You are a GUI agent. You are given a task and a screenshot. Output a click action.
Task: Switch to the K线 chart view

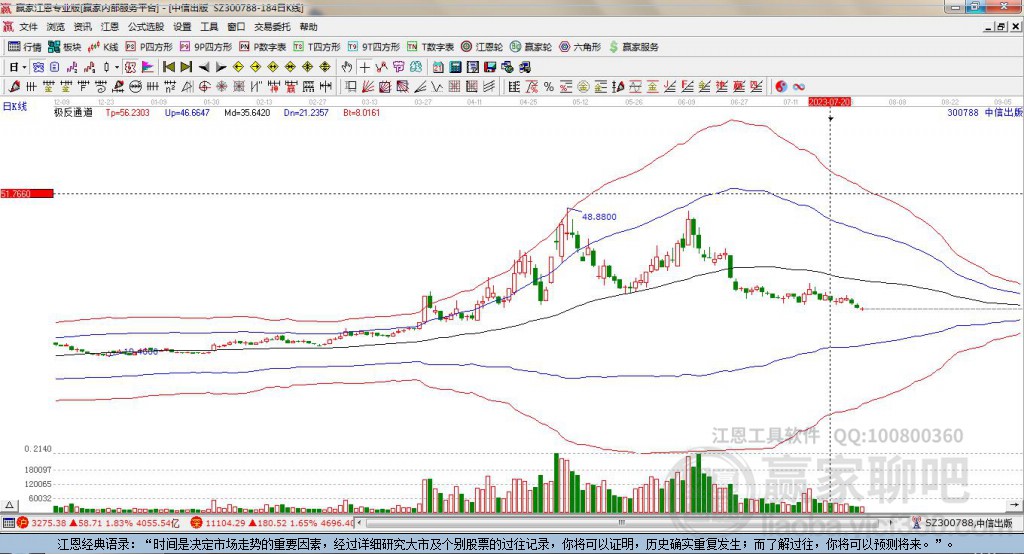[104, 46]
